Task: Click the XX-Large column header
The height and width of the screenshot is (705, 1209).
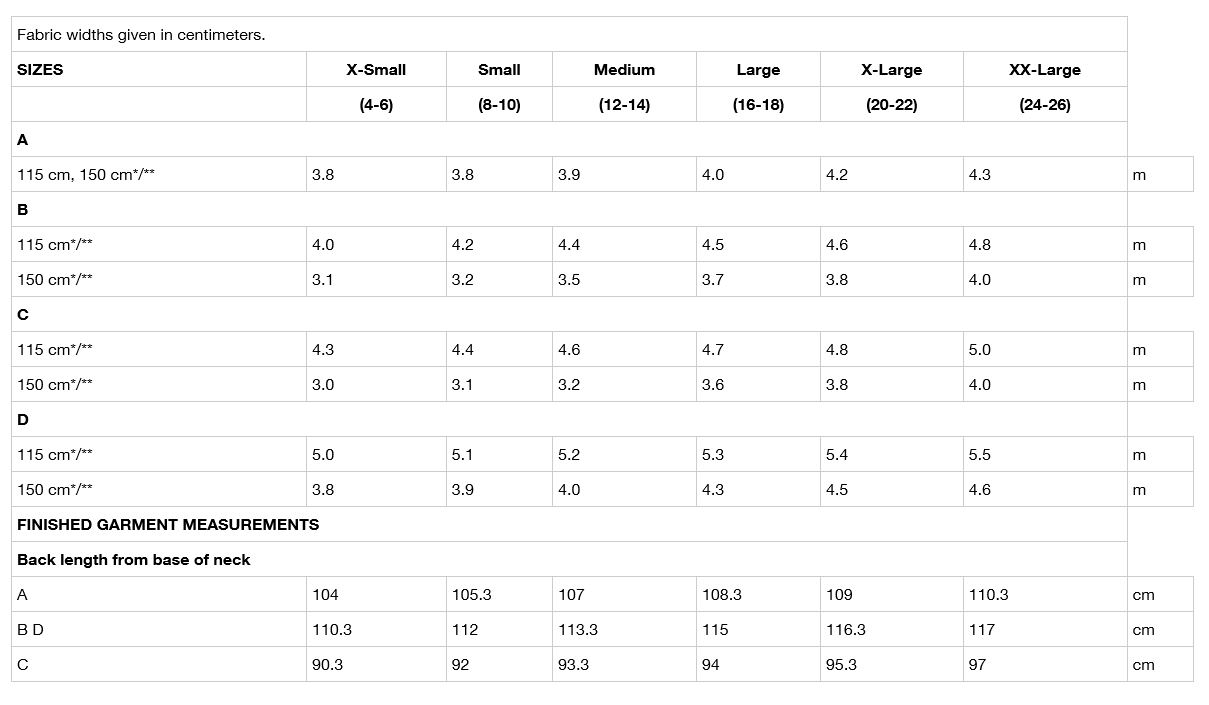Action: pyautogui.click(x=1044, y=70)
